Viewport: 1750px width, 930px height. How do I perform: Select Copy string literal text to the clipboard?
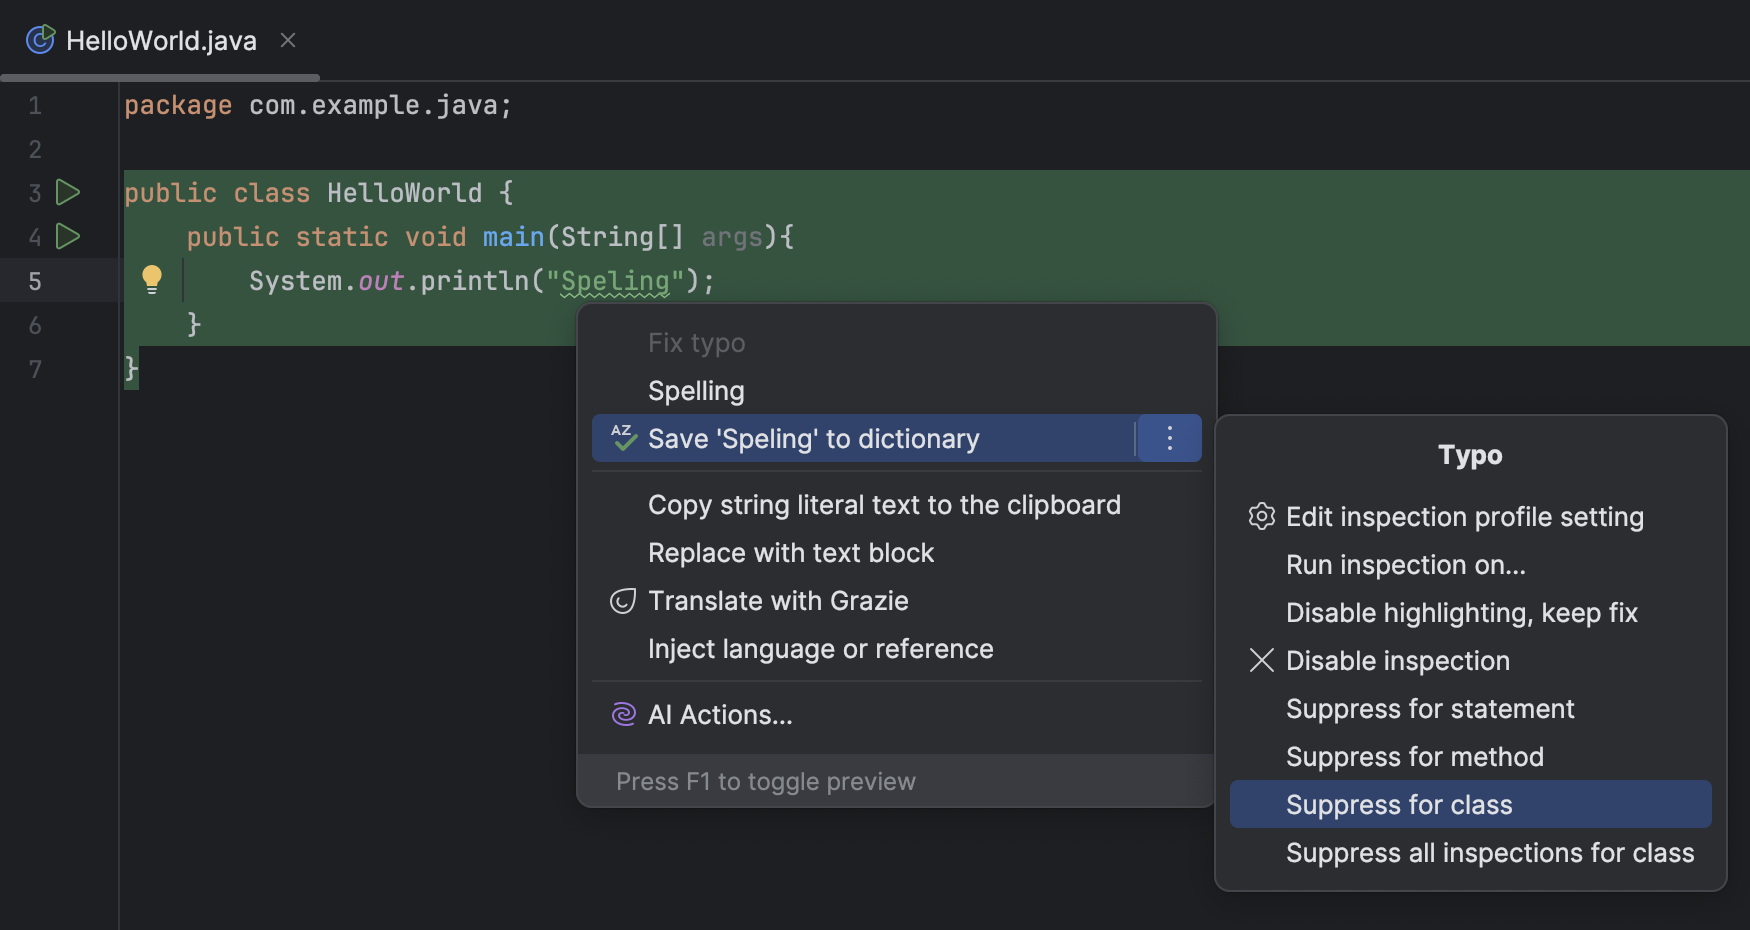[x=883, y=504]
